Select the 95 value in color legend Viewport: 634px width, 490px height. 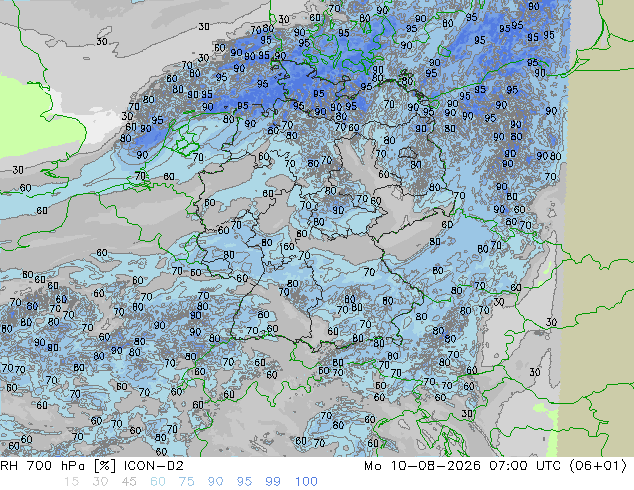(x=244, y=482)
